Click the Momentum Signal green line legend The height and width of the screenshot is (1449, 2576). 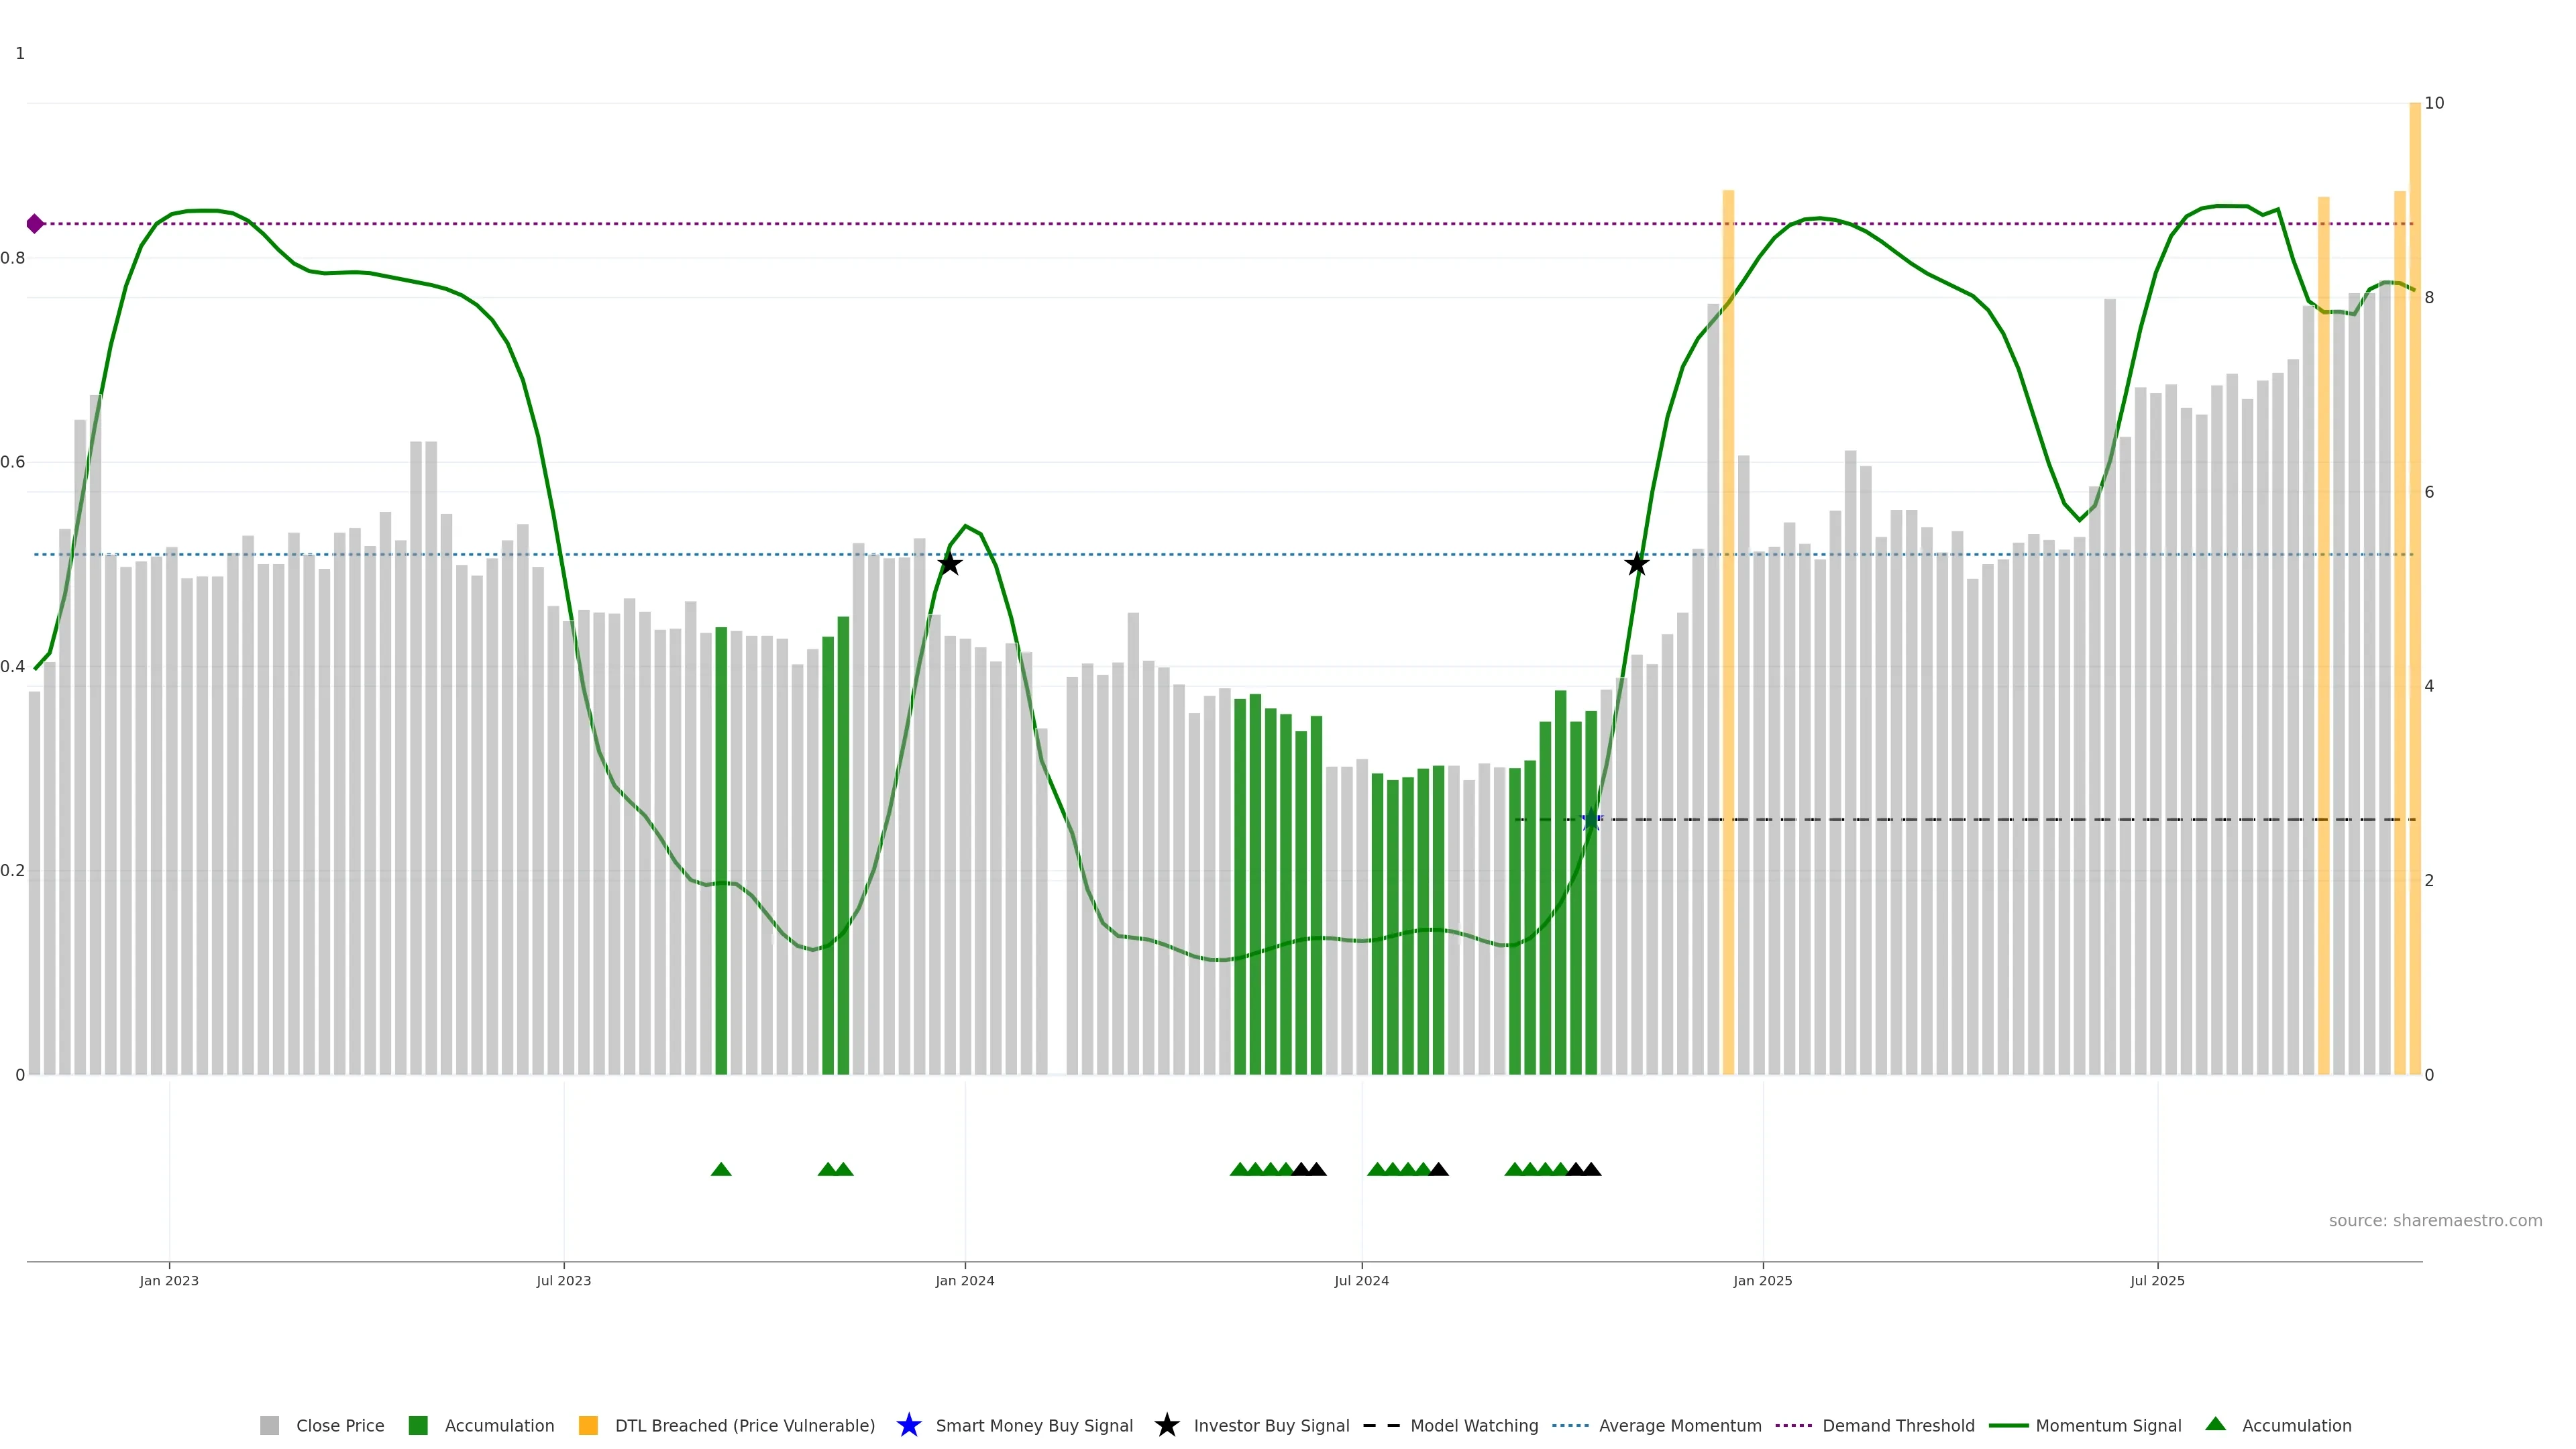2008,1426
